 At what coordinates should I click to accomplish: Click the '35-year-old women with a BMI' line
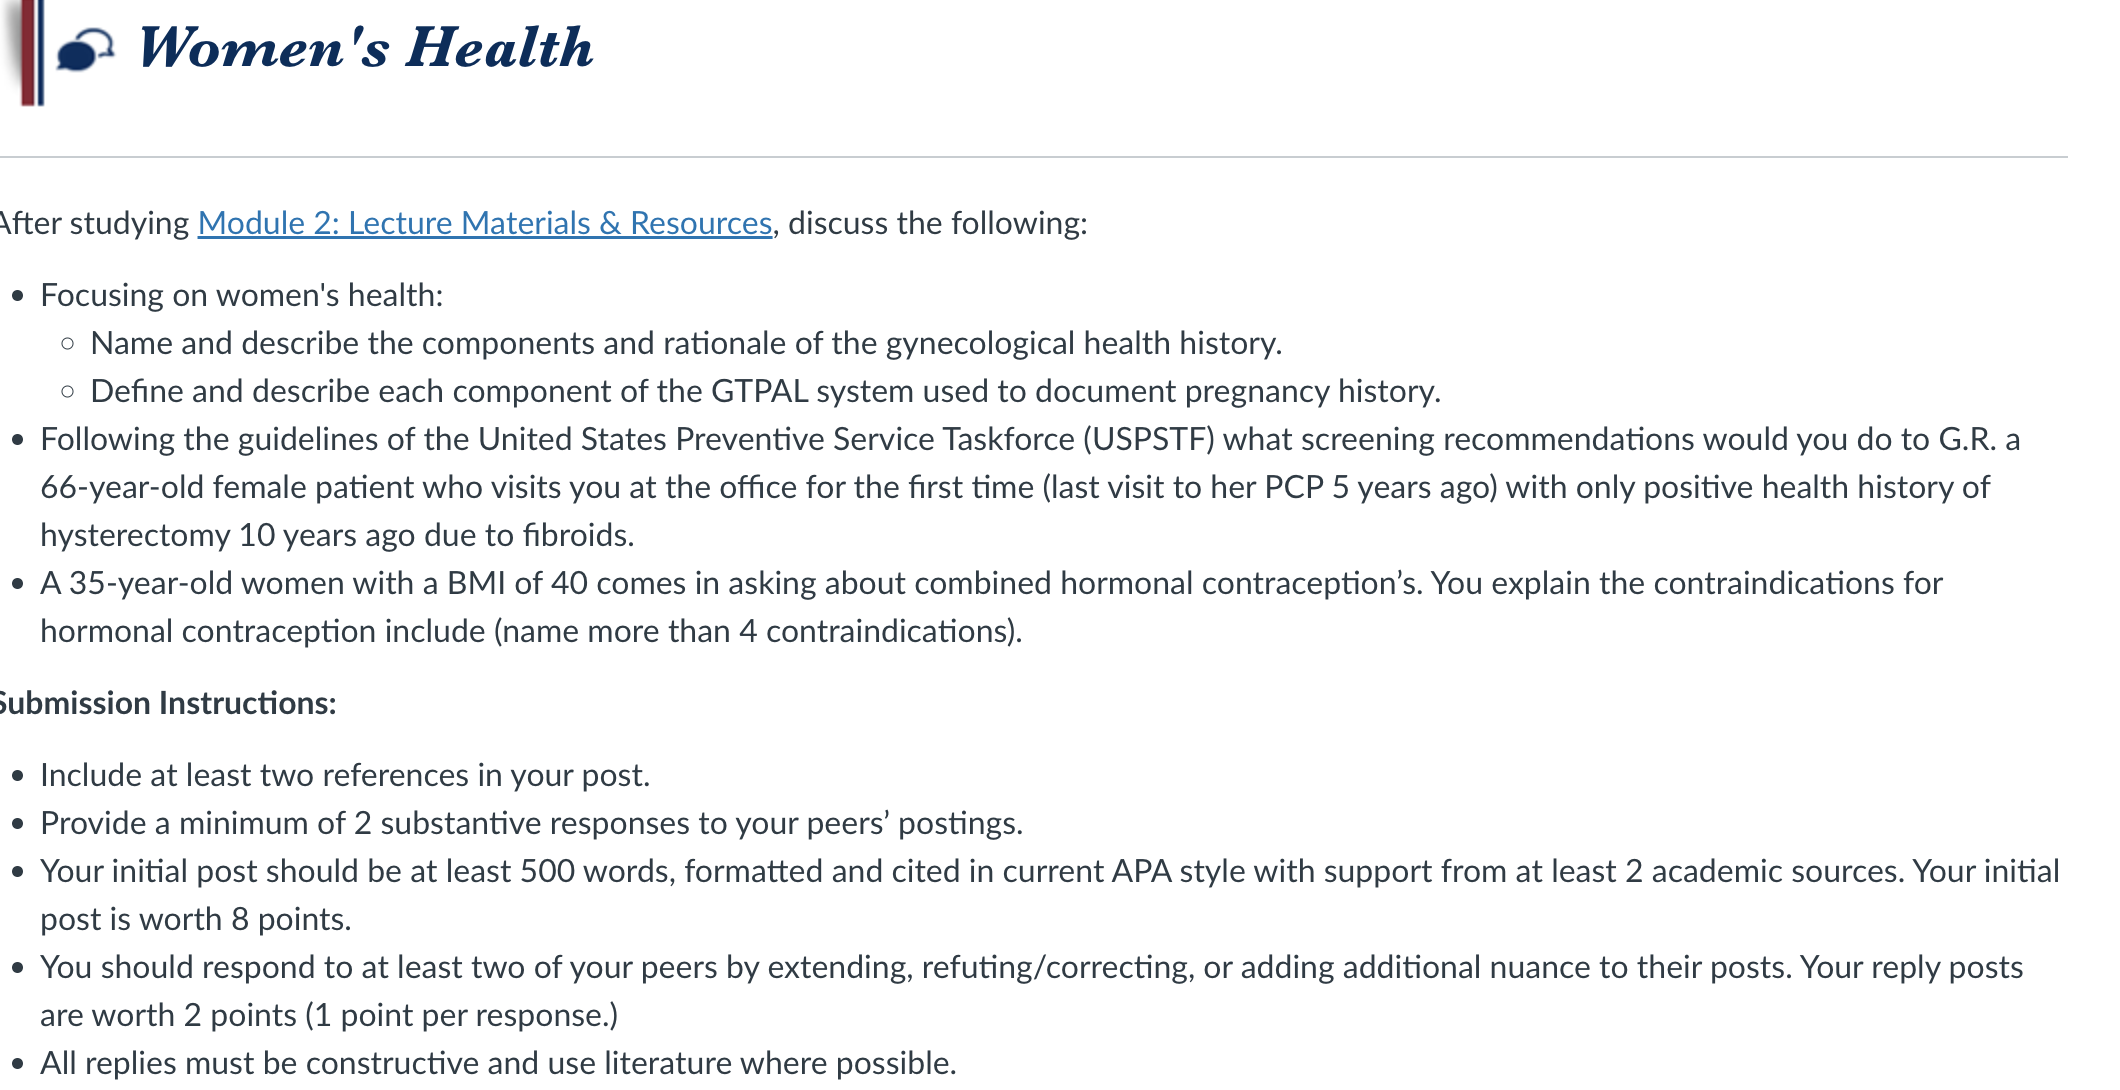click(991, 583)
